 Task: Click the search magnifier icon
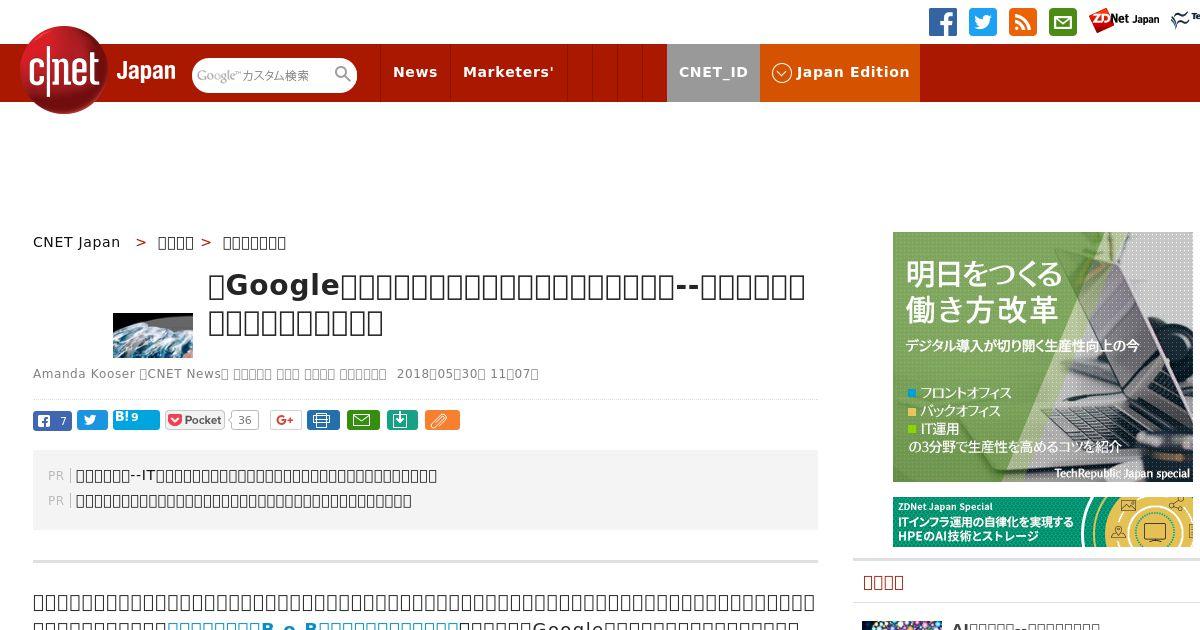tap(343, 74)
